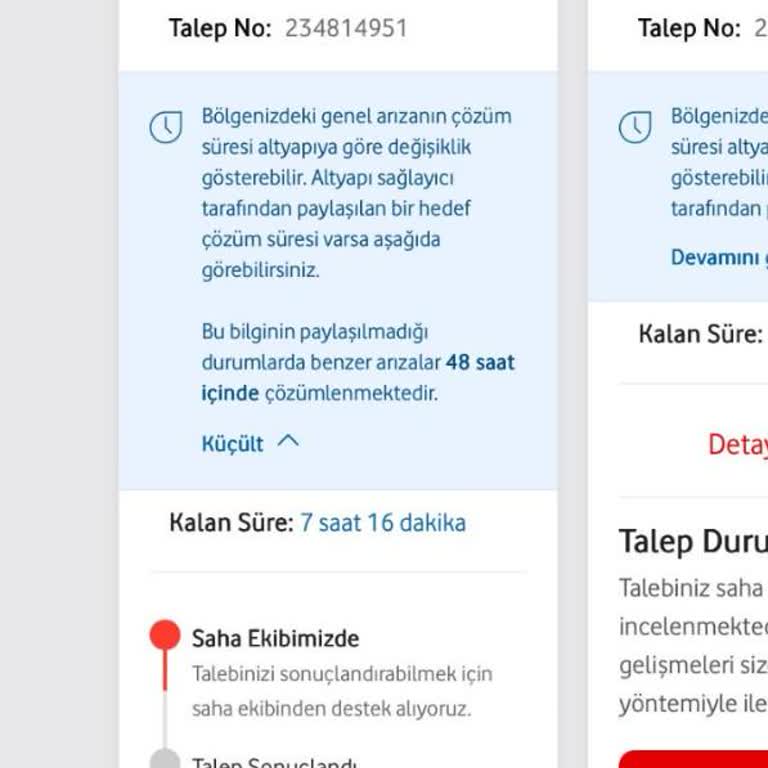
Task: Click the chevron arrow next to Küçült
Action: point(288,442)
